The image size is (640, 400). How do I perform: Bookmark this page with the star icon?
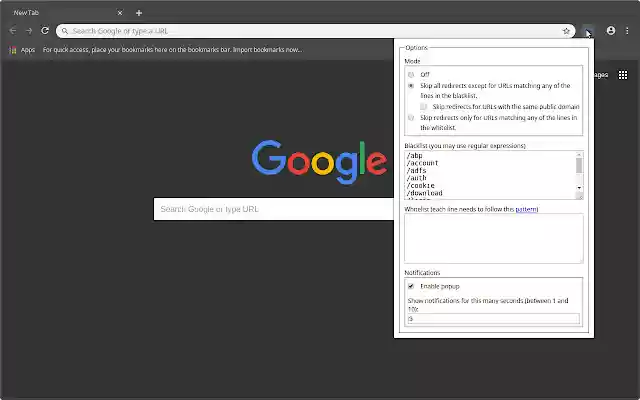(x=566, y=31)
